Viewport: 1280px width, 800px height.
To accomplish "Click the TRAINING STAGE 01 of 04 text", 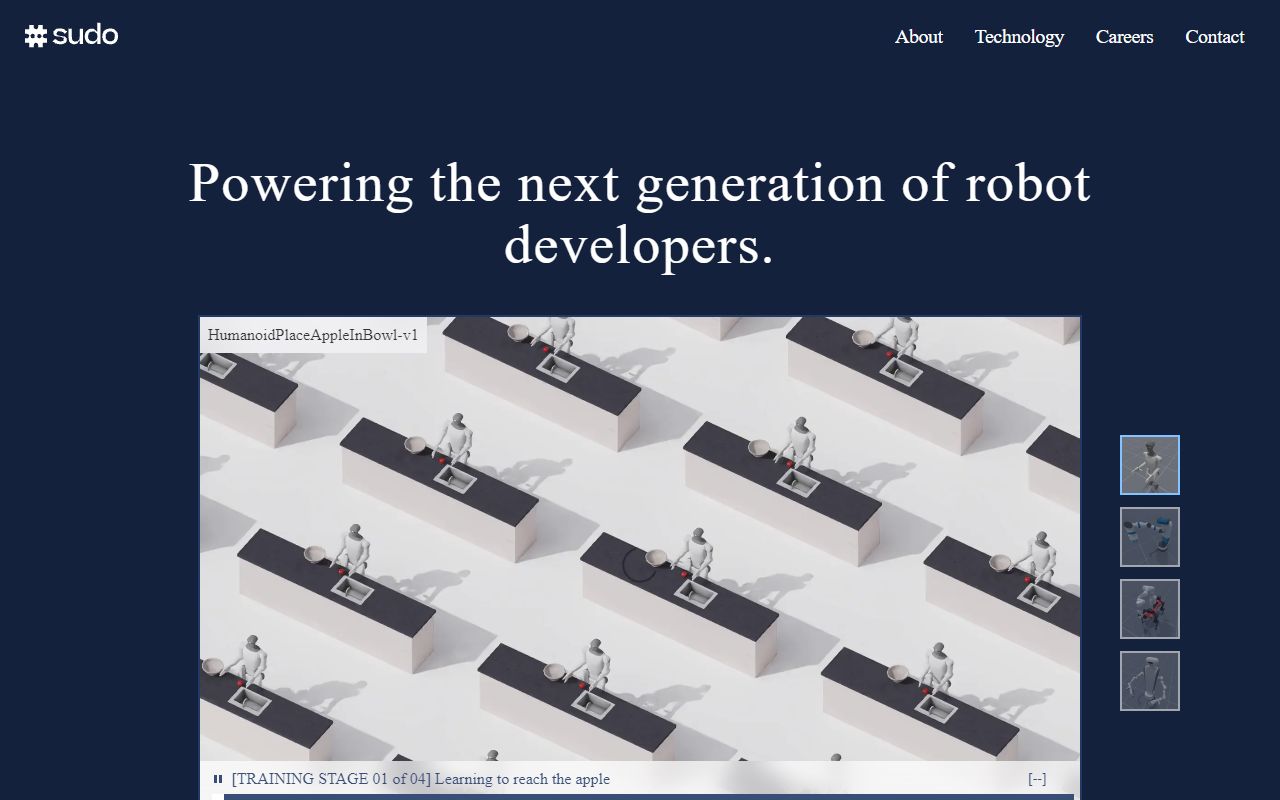I will pyautogui.click(x=330, y=778).
